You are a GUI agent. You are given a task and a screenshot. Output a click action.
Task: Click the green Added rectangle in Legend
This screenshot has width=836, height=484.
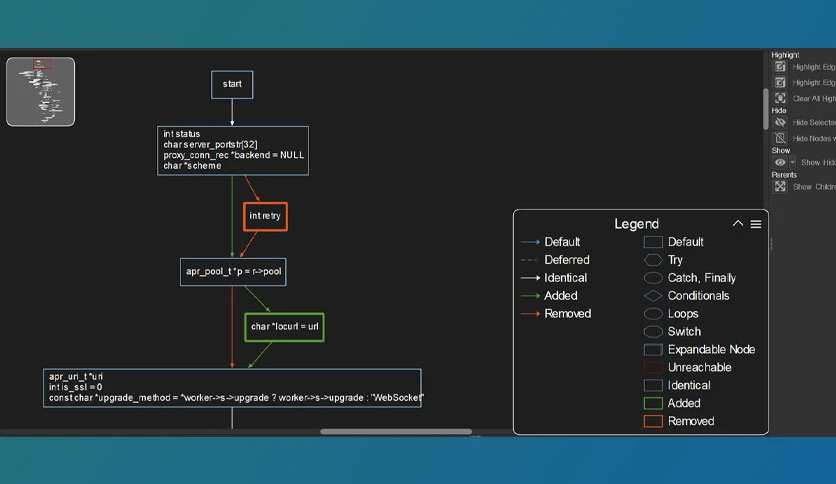(653, 404)
